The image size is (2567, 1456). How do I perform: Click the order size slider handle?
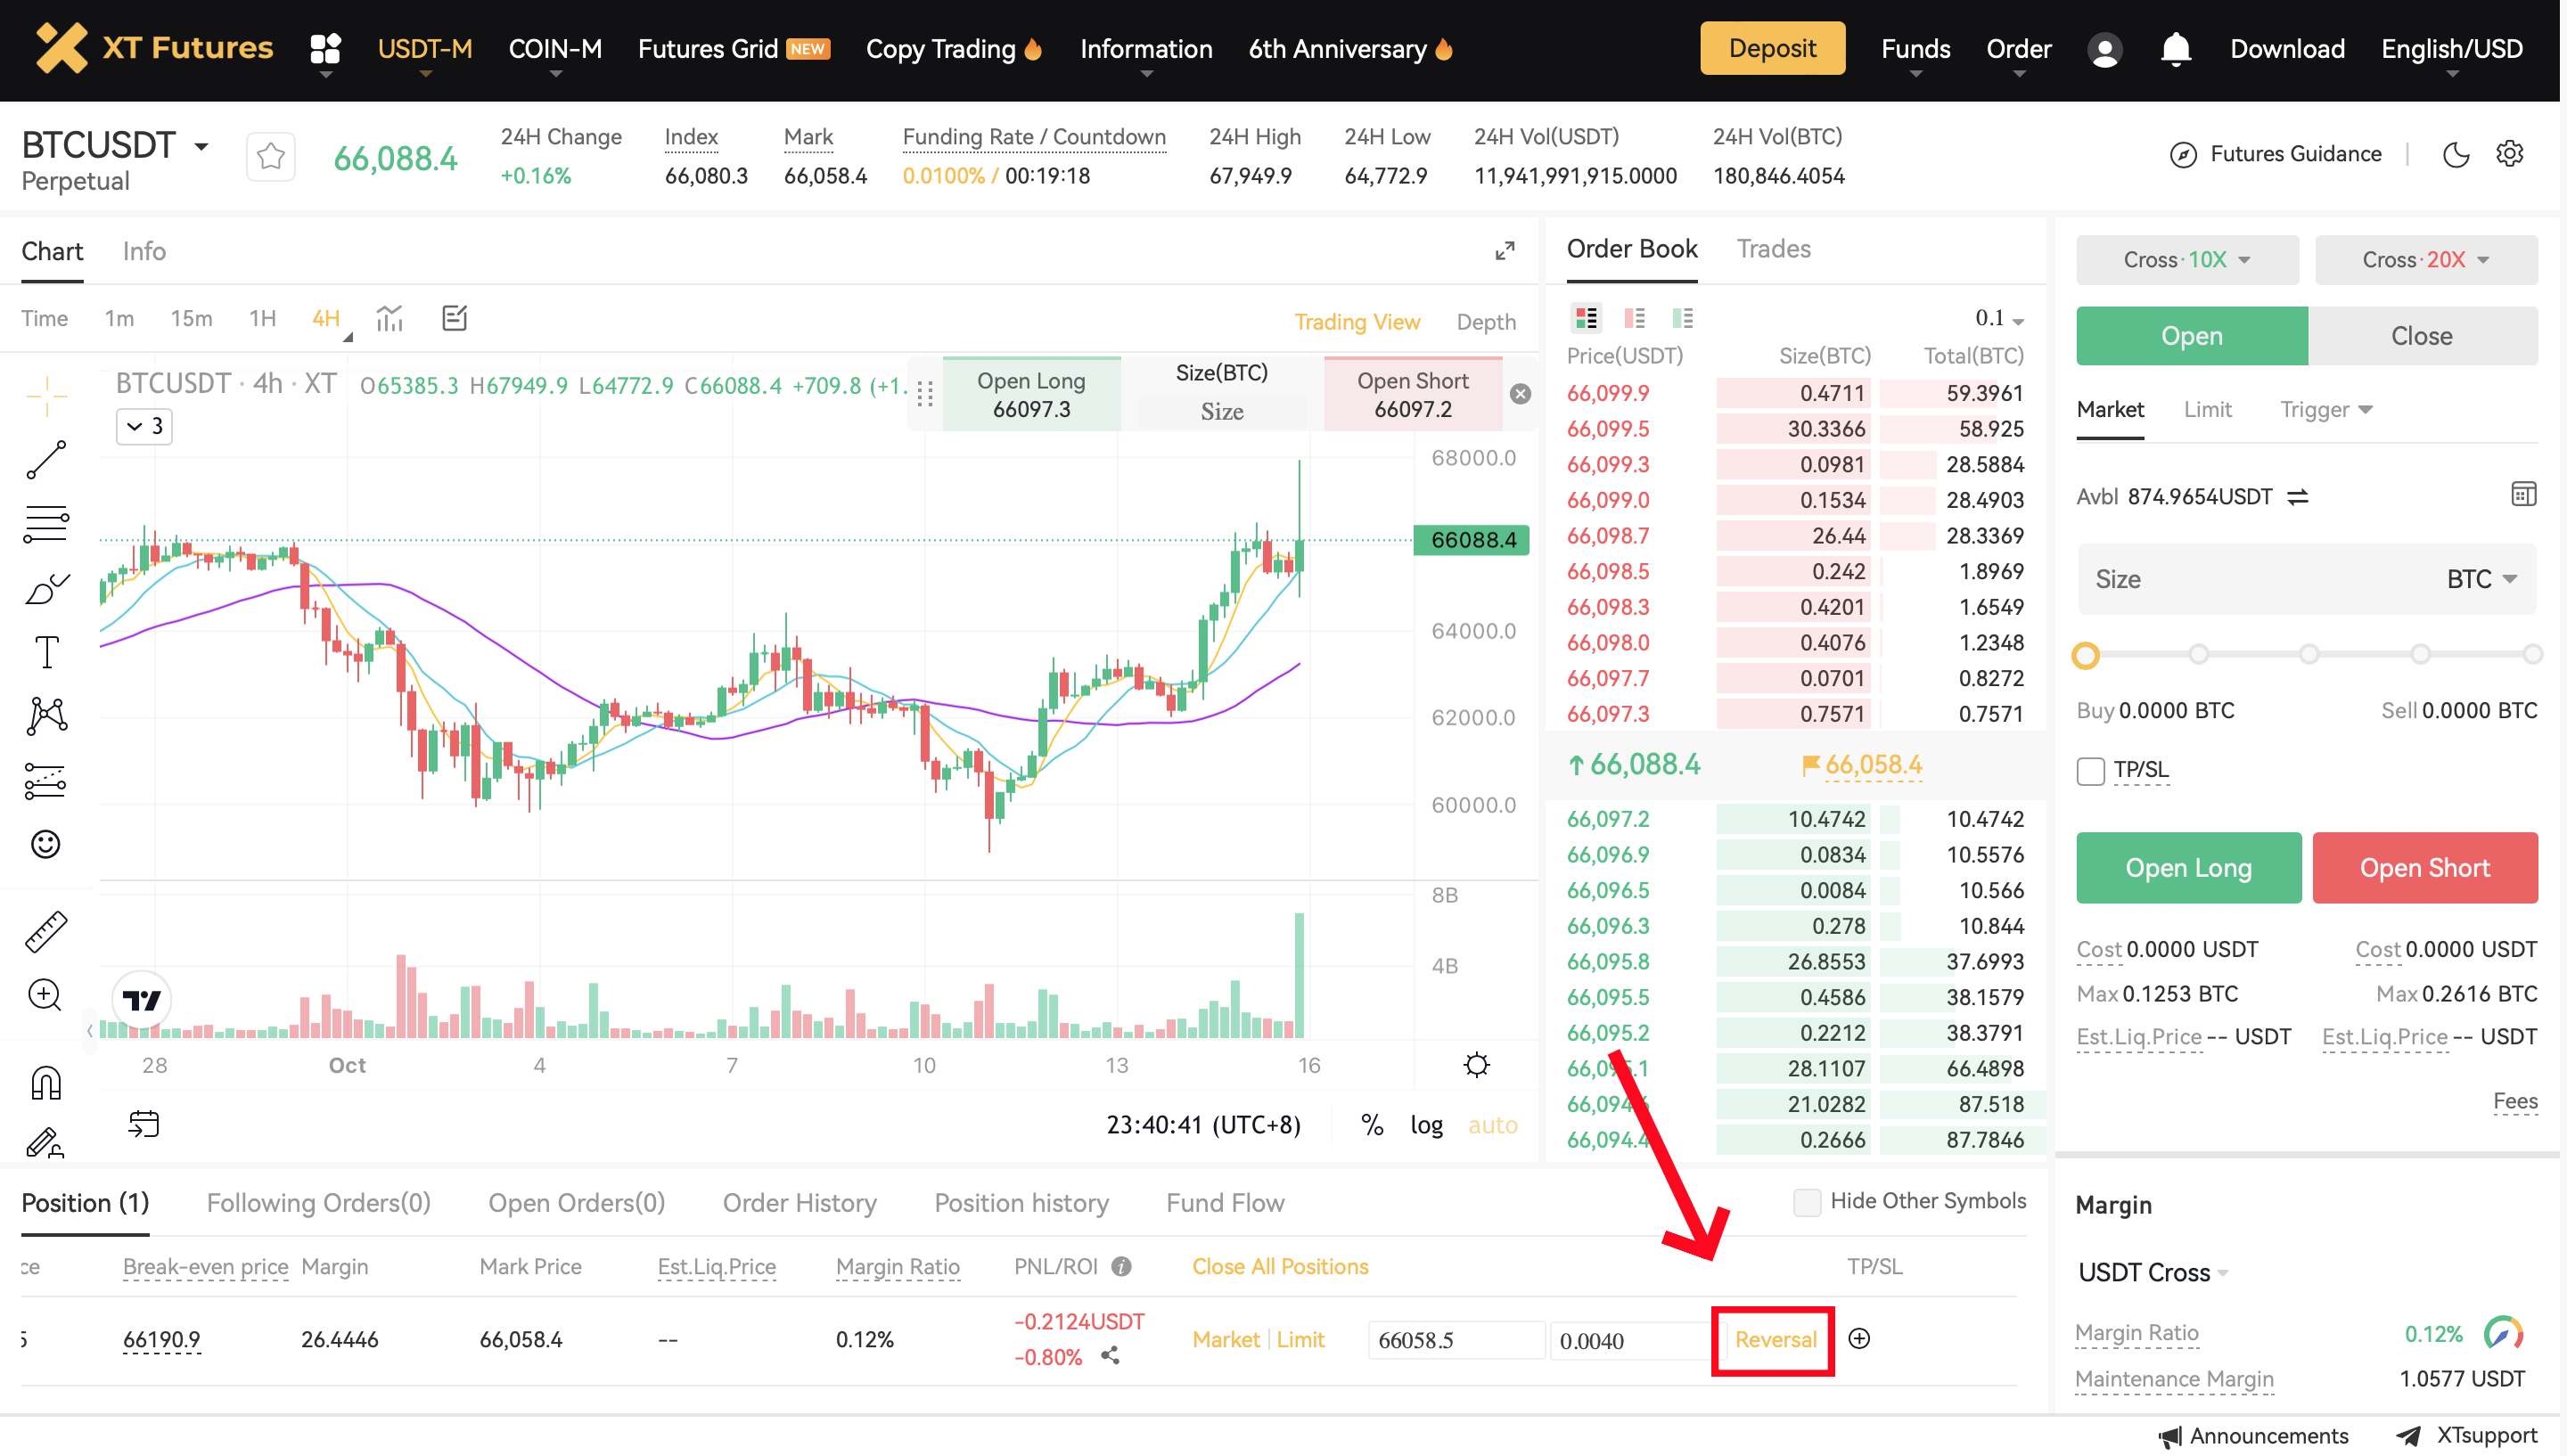2085,656
